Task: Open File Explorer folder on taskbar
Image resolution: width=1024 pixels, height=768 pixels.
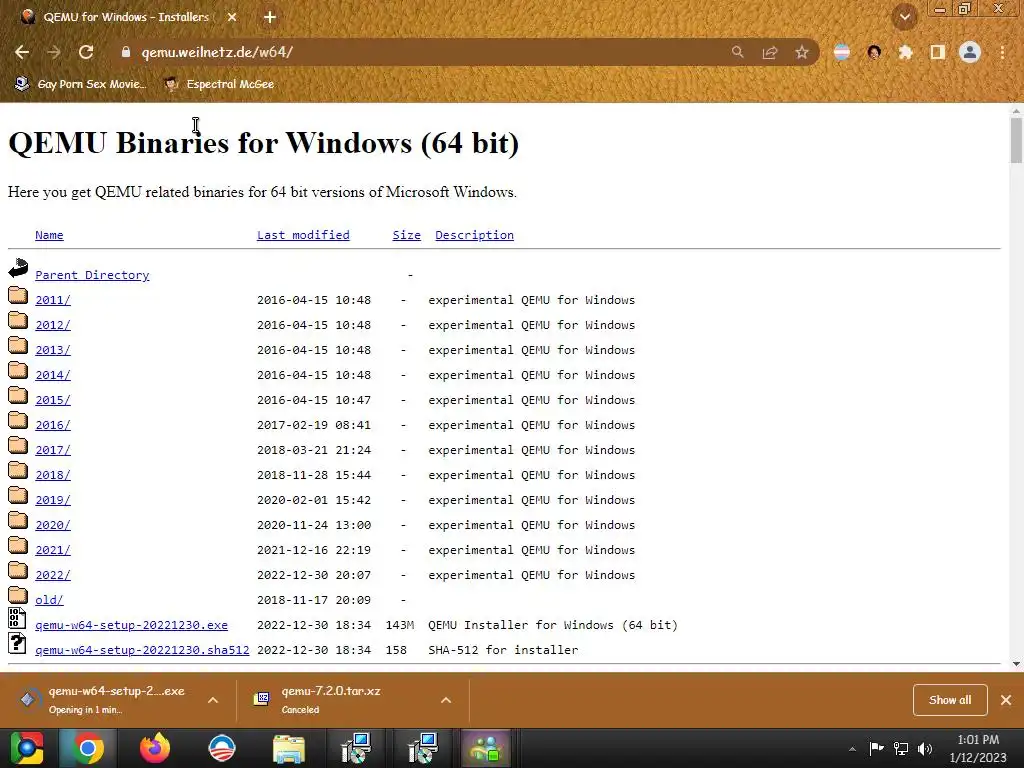Action: point(289,749)
